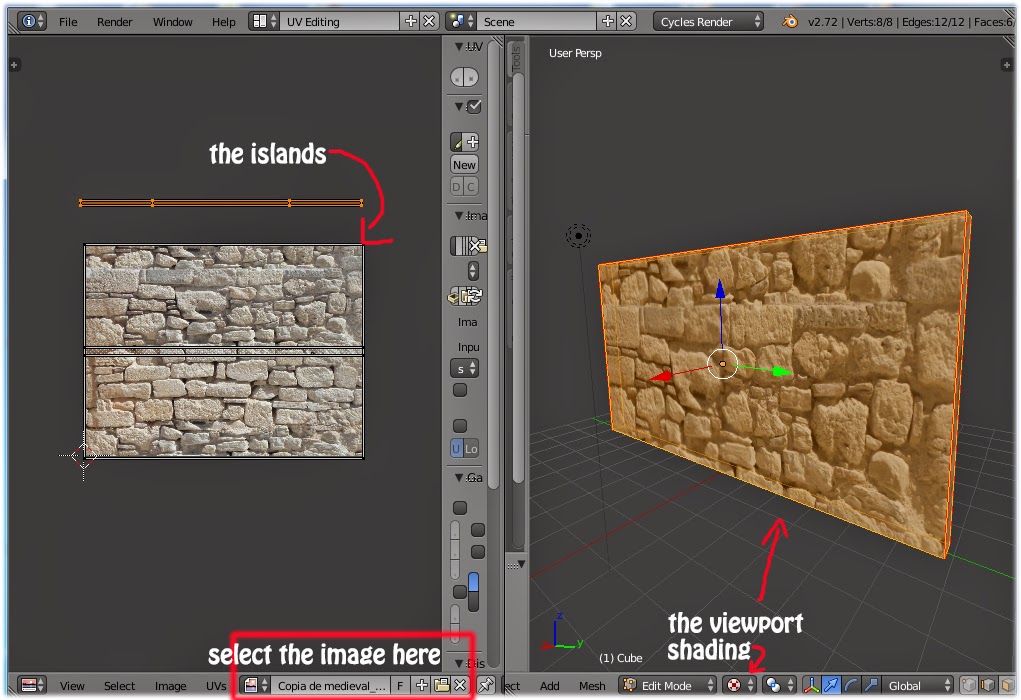The image size is (1021, 700).
Task: Click the Add menu to create mesh
Action: pyautogui.click(x=549, y=685)
